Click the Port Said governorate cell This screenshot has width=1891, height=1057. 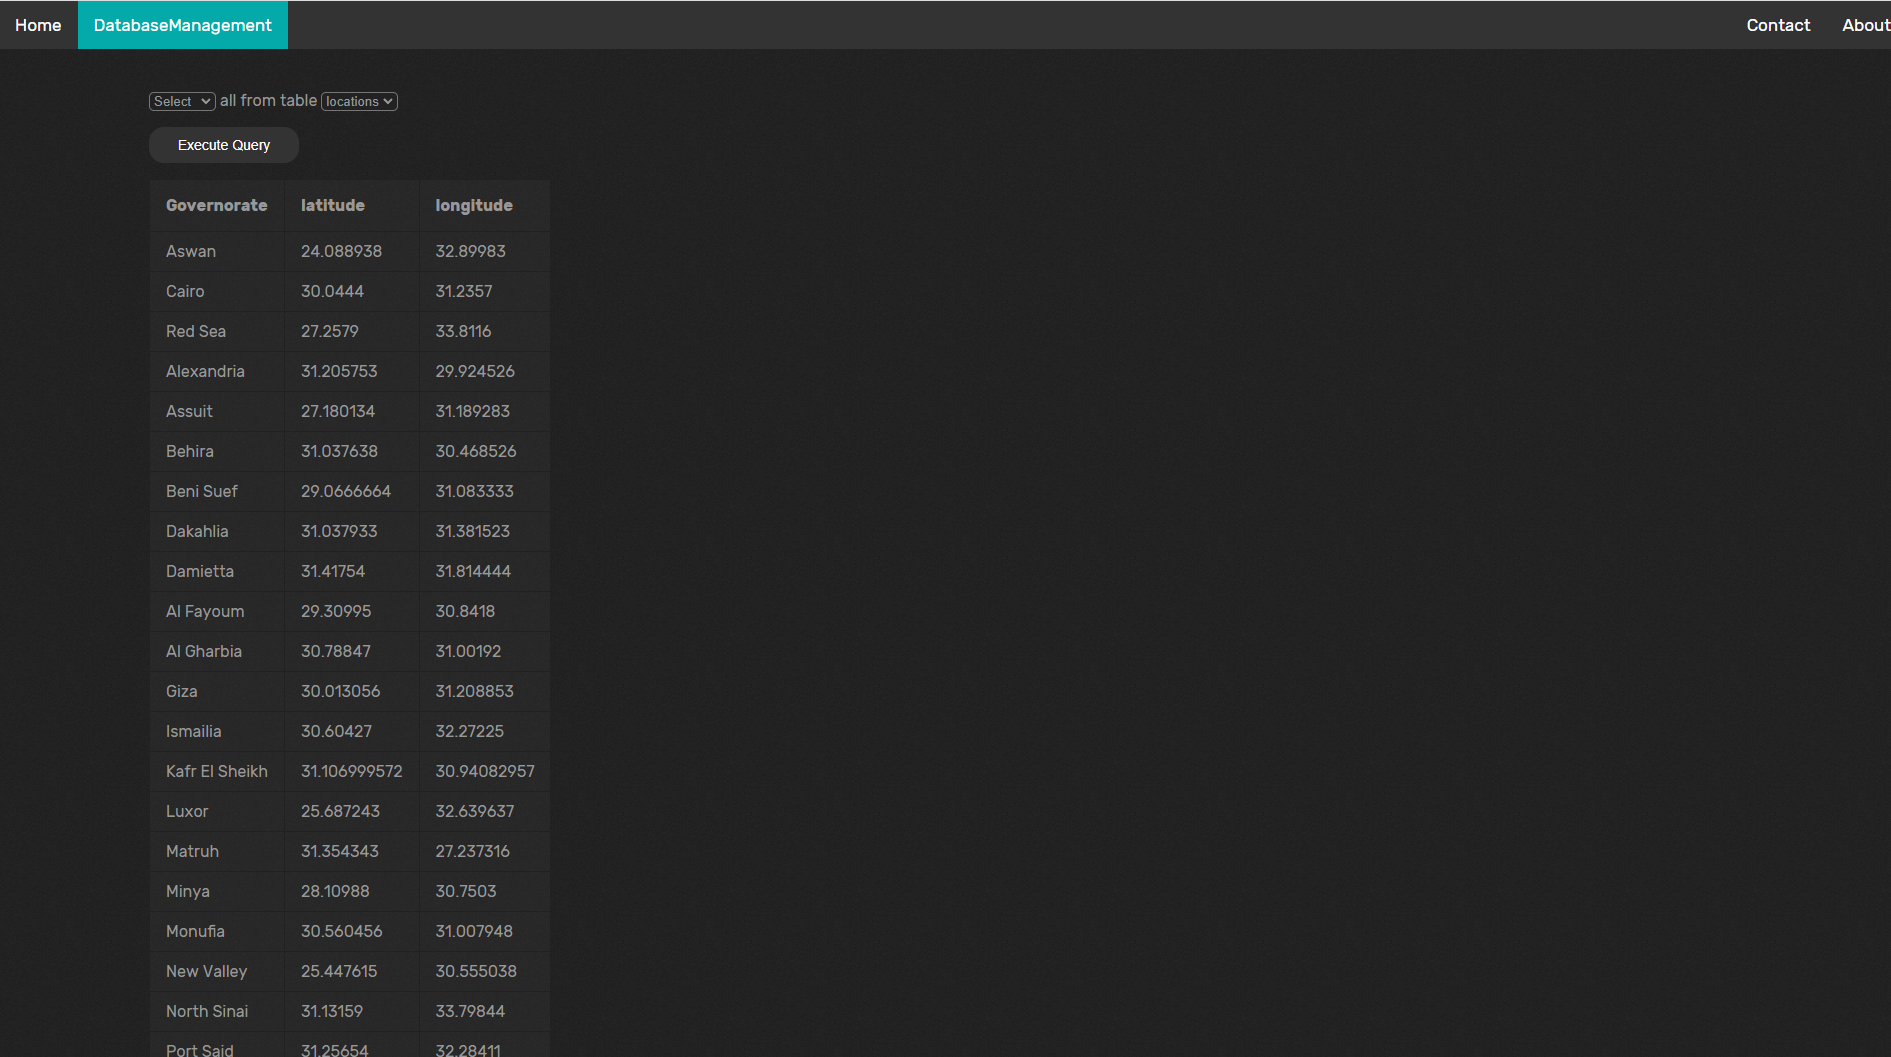pyautogui.click(x=199, y=1049)
